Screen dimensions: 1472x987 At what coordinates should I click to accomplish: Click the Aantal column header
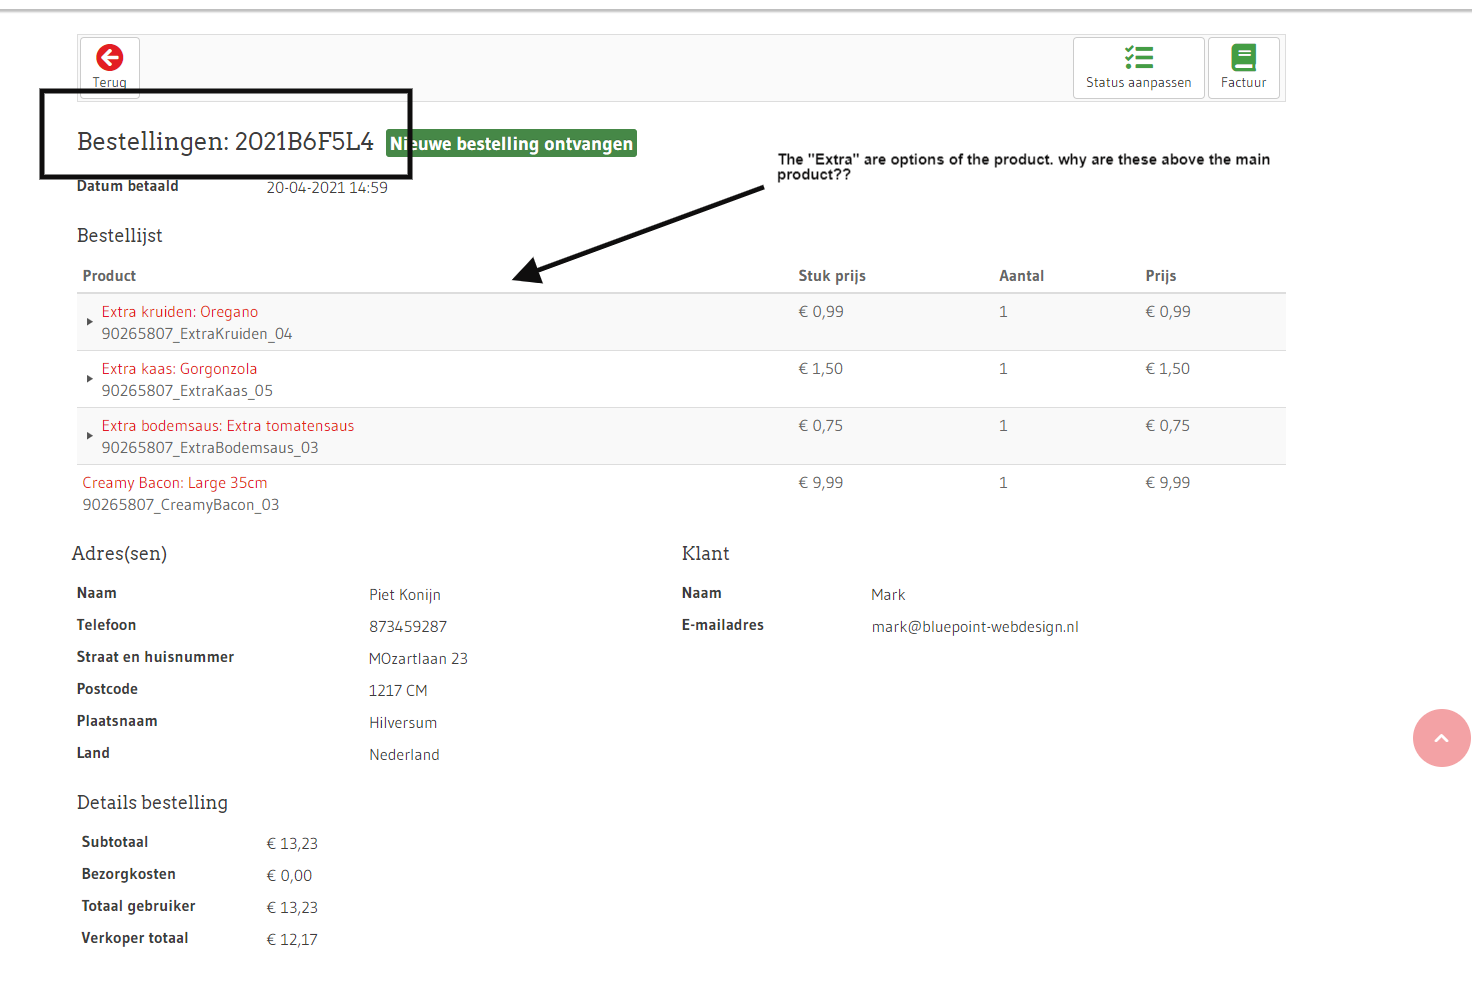click(x=1021, y=276)
